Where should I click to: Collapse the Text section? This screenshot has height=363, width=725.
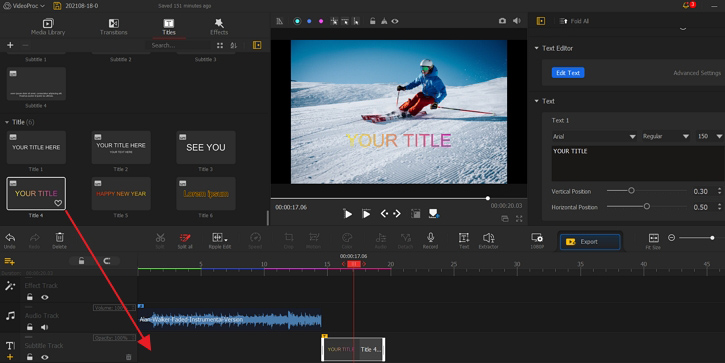pos(536,101)
